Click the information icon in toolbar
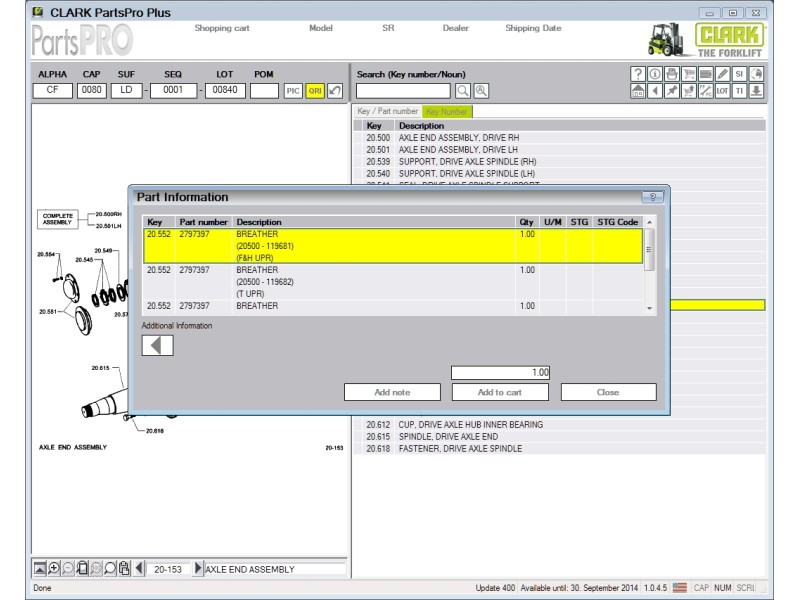The image size is (800, 600). click(x=655, y=74)
